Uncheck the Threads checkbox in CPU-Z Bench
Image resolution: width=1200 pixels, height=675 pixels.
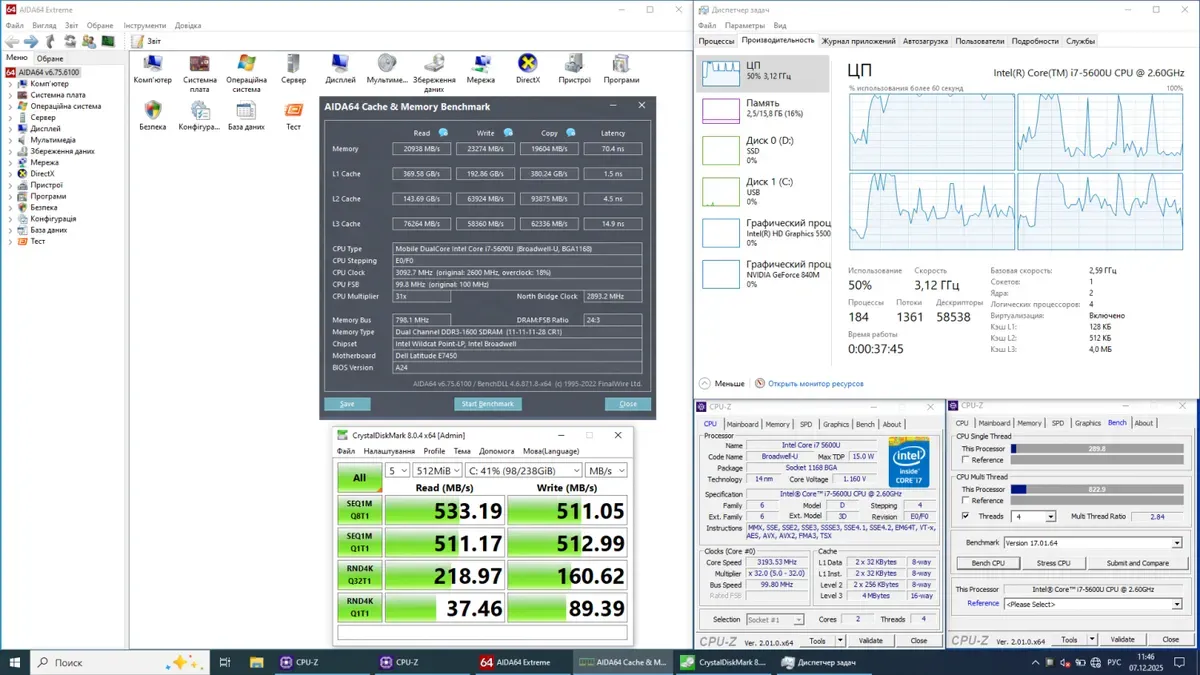pos(964,516)
